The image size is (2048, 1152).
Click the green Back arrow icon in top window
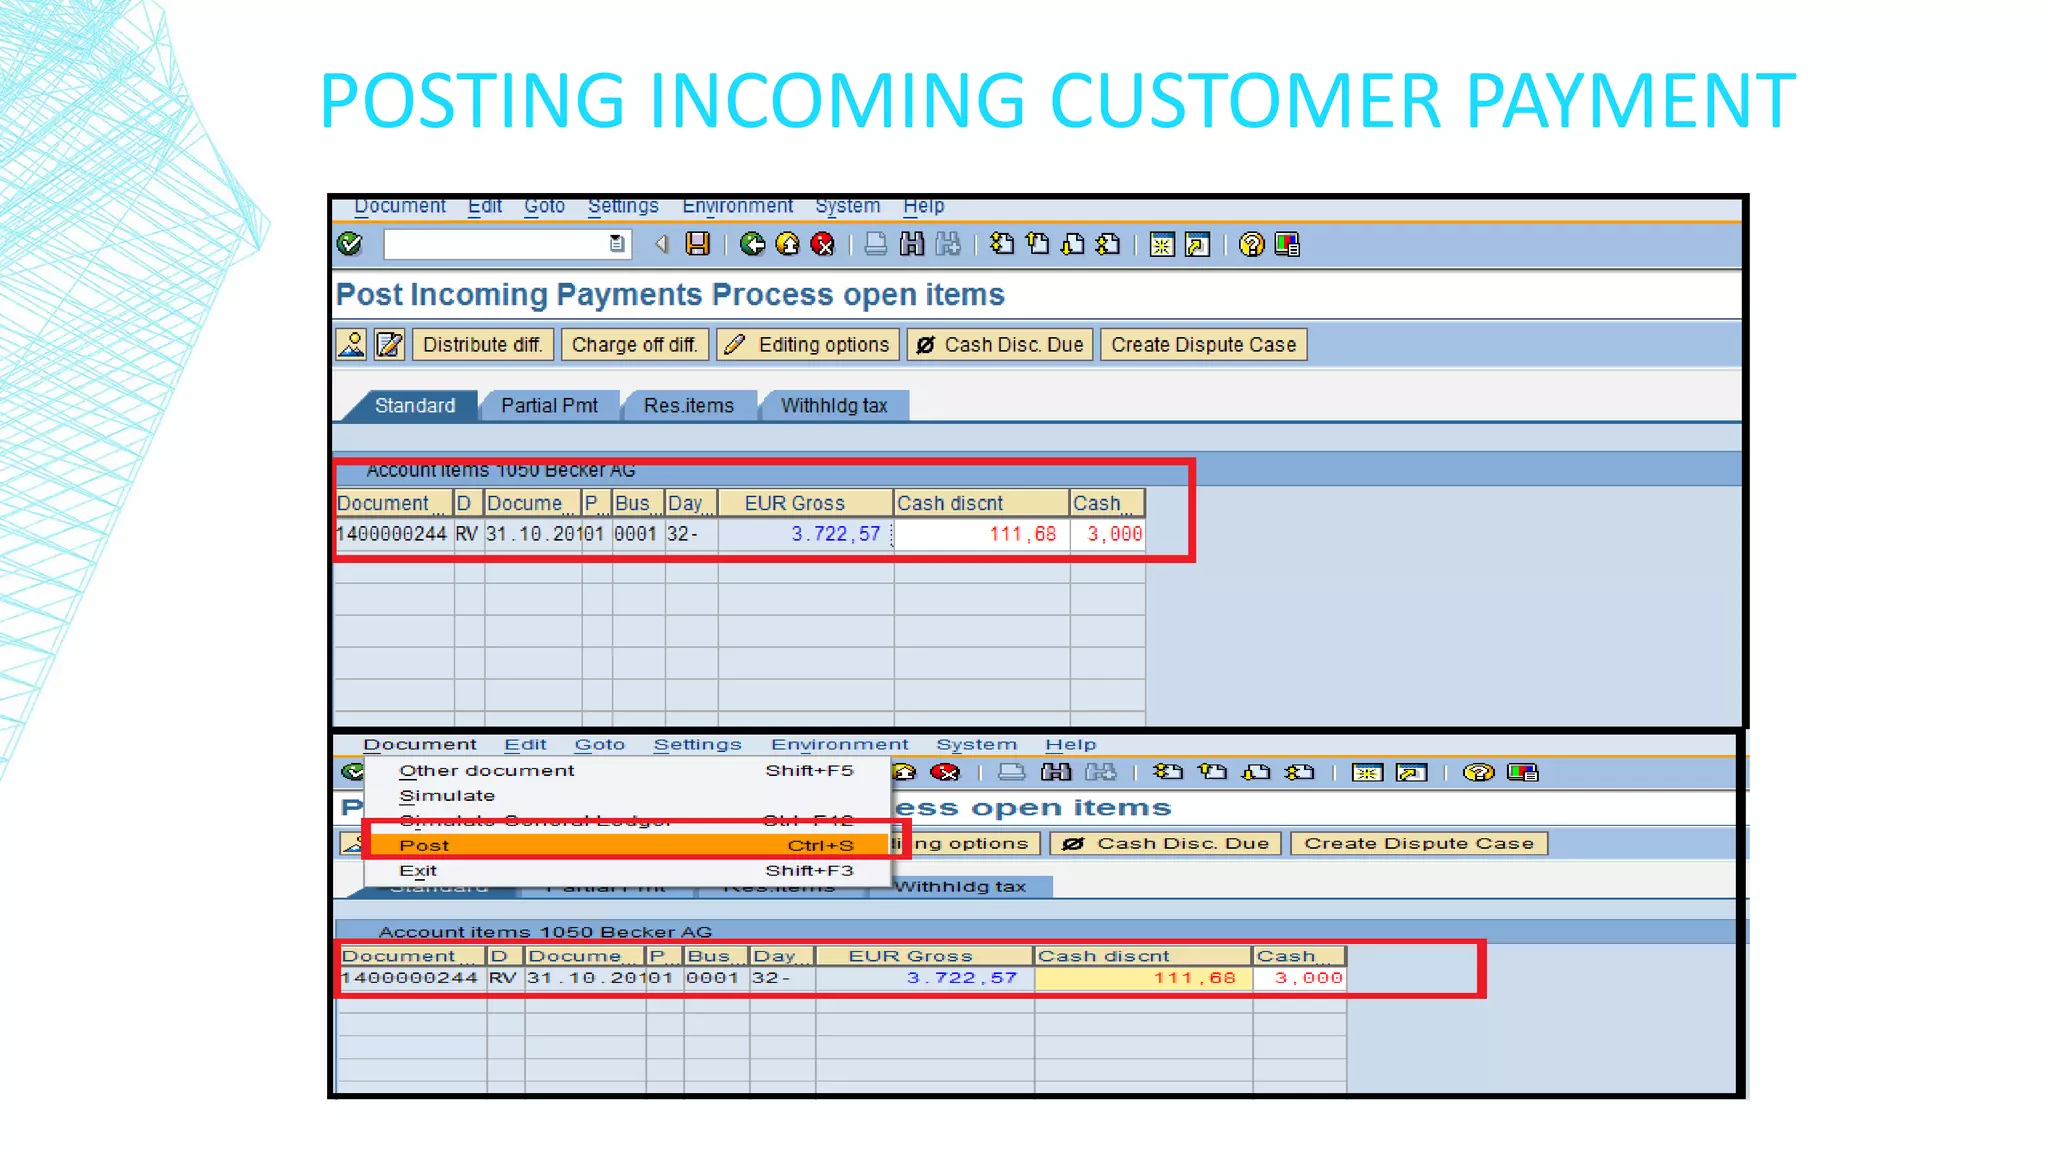click(752, 244)
